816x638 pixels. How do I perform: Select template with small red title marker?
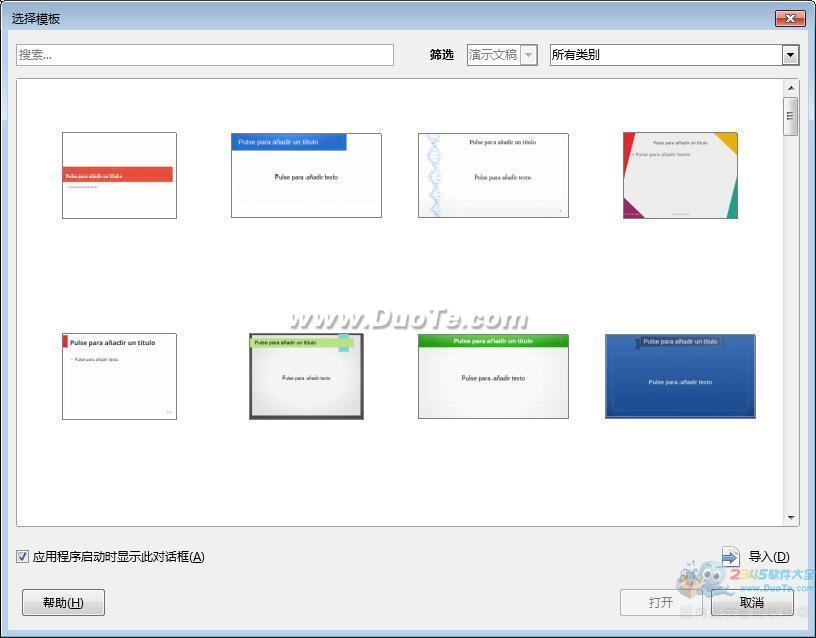pos(119,376)
